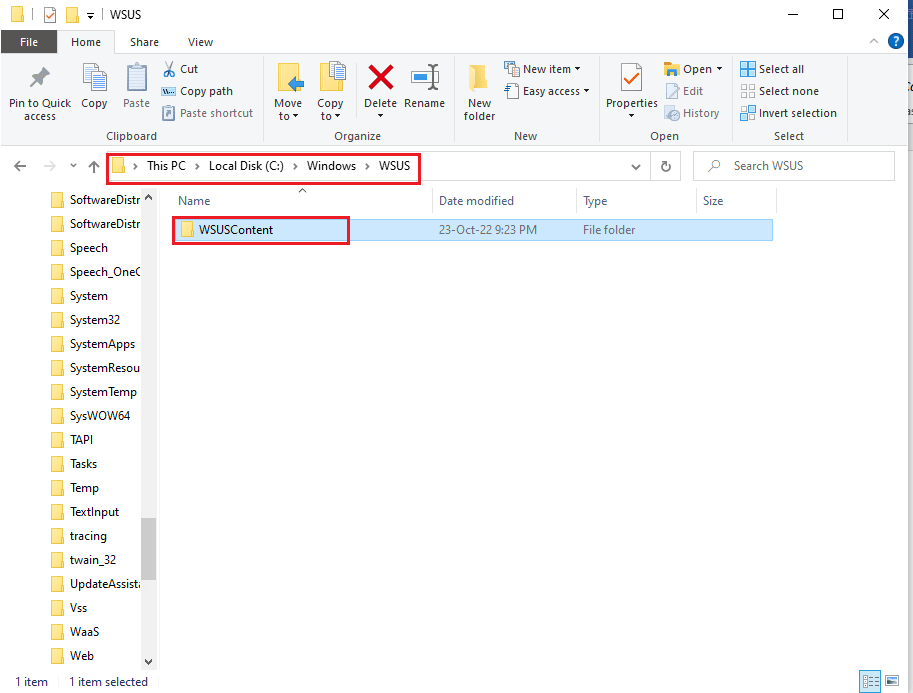The width and height of the screenshot is (913, 693).
Task: Click Select none
Action: click(x=780, y=91)
